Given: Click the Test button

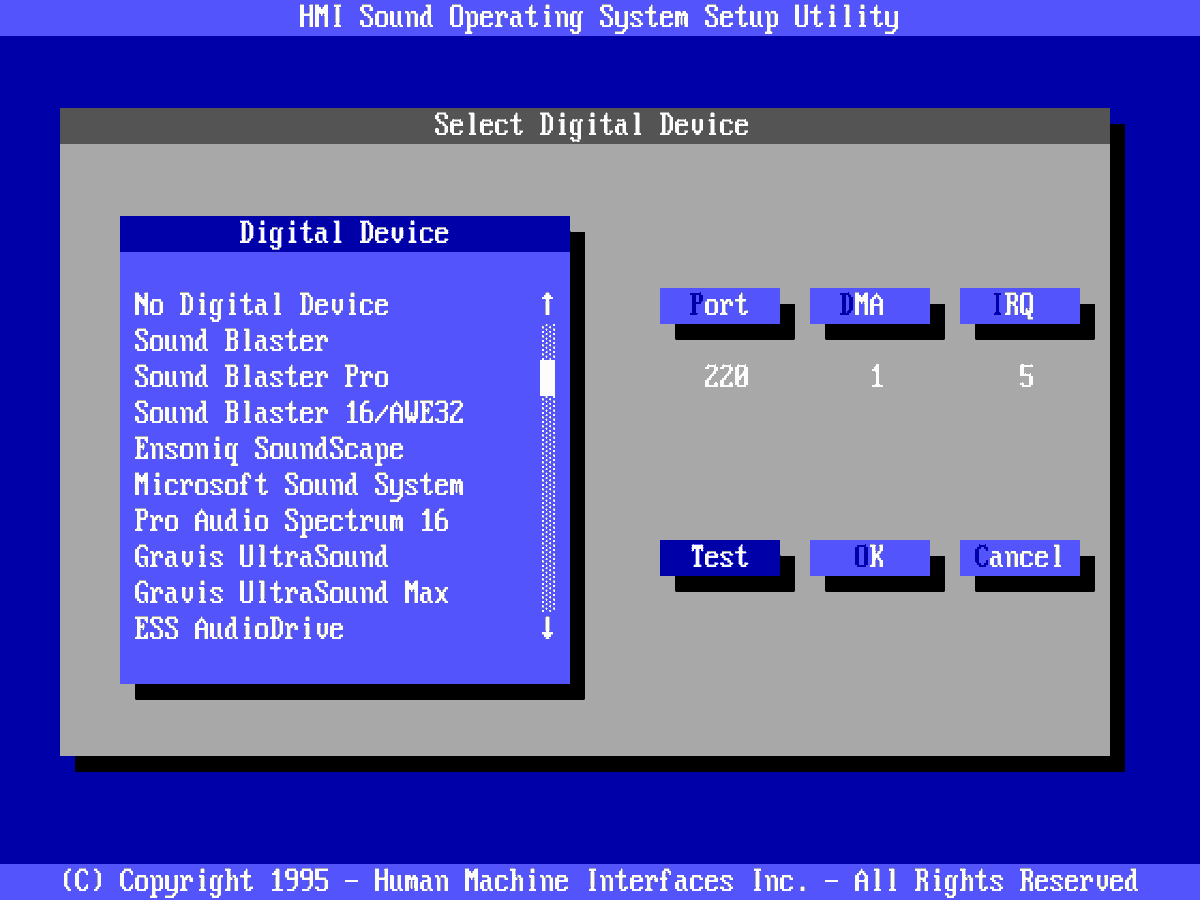Looking at the screenshot, I should point(720,557).
